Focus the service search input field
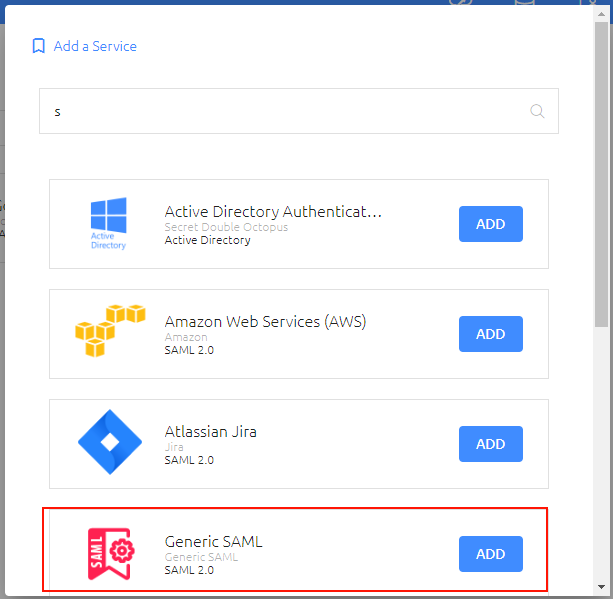Screen dimensions: 613x599 pos(299,111)
